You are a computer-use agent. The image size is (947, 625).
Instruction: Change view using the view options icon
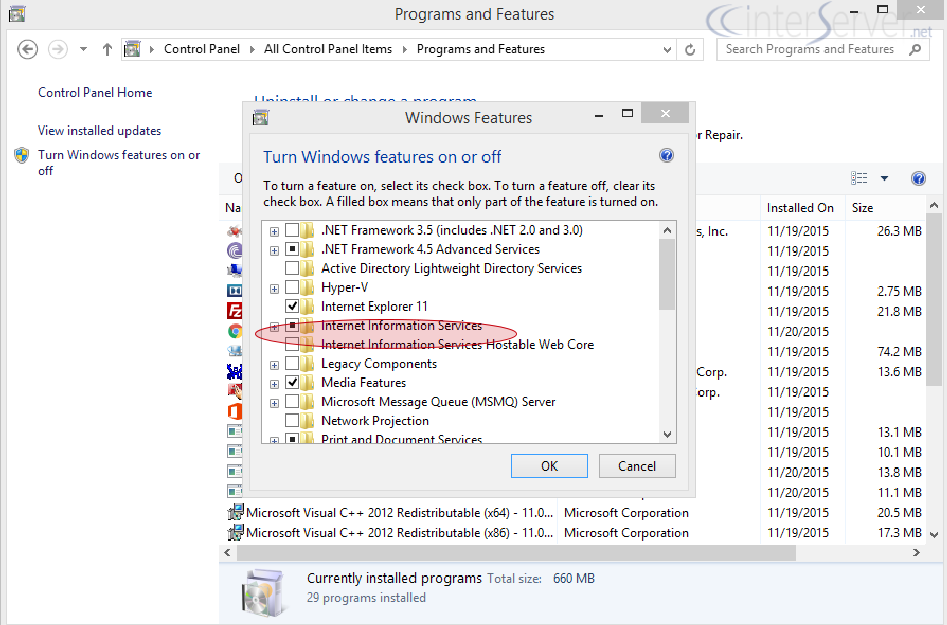[x=859, y=178]
